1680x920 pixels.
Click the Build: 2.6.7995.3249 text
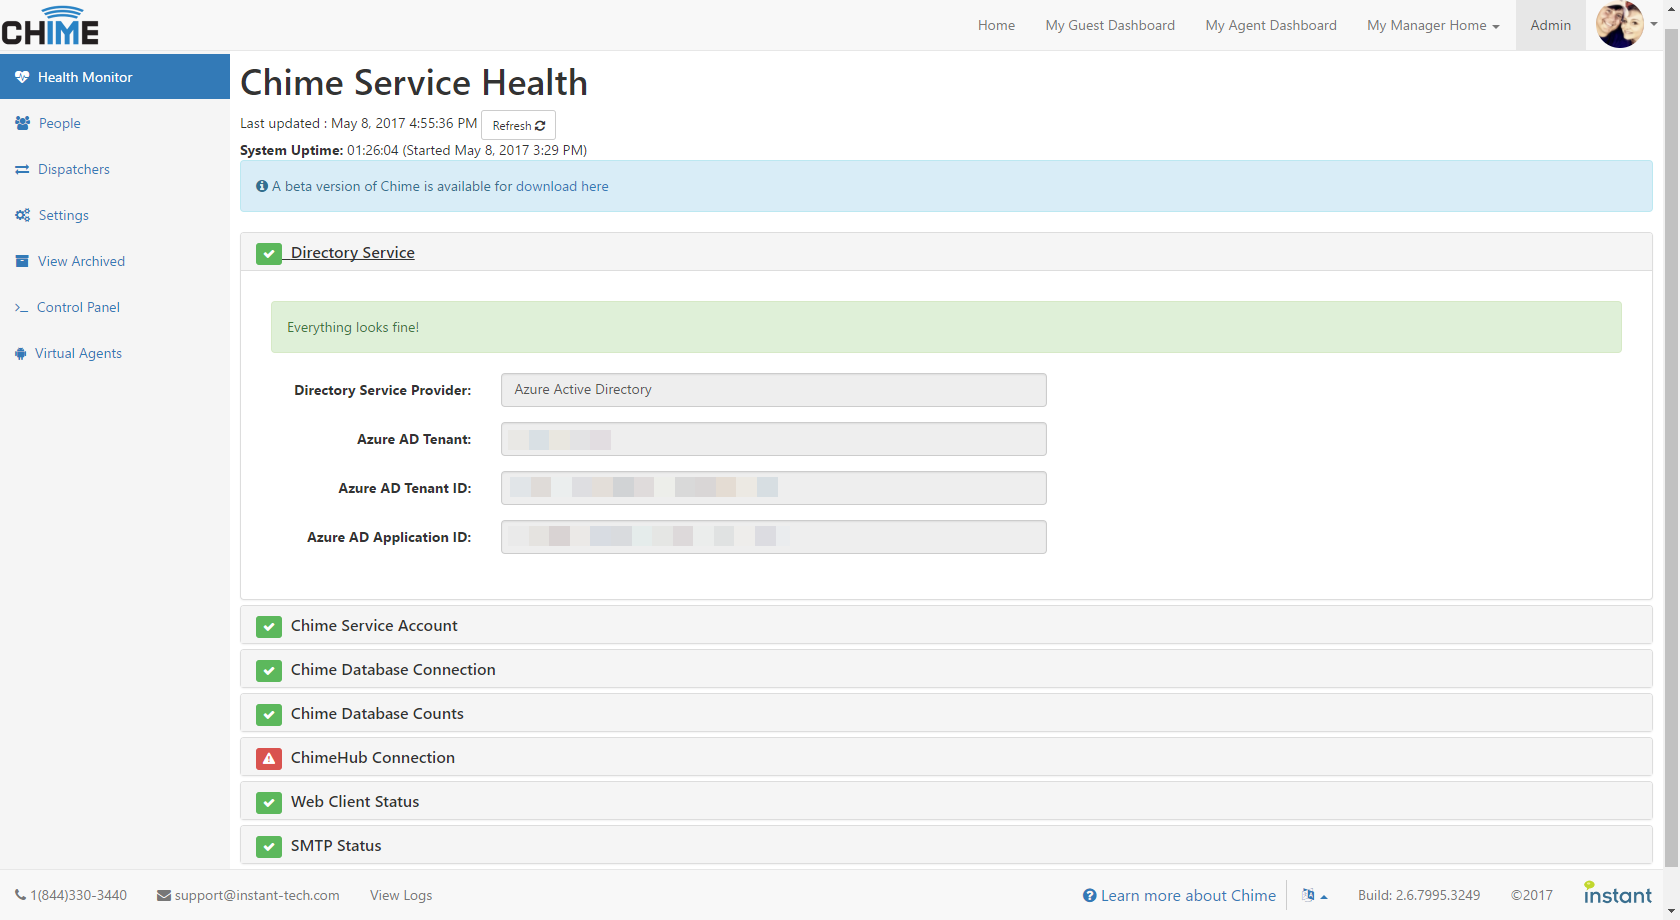coord(1419,895)
